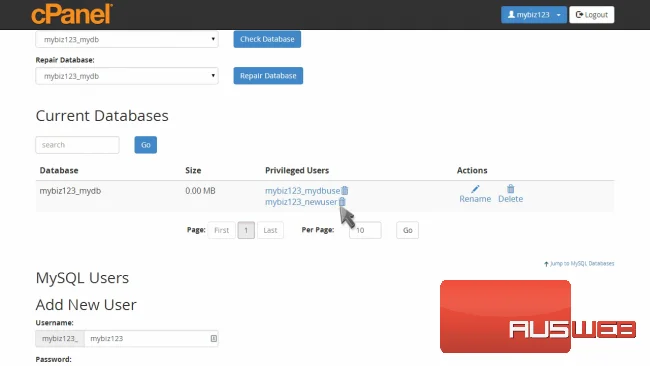
Task: Click the Repair Database button
Action: point(268,76)
